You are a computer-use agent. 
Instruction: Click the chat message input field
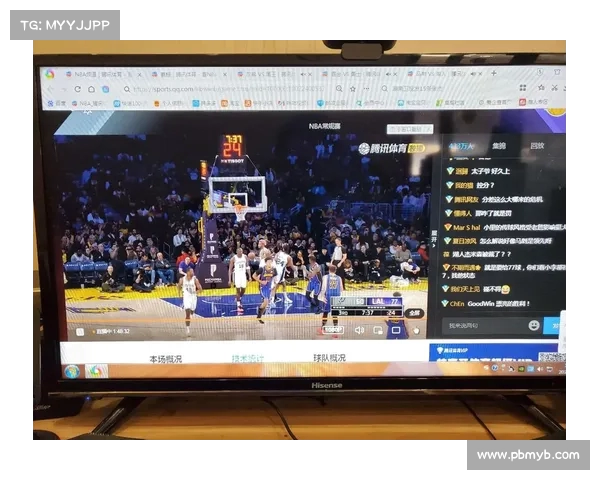(x=484, y=326)
